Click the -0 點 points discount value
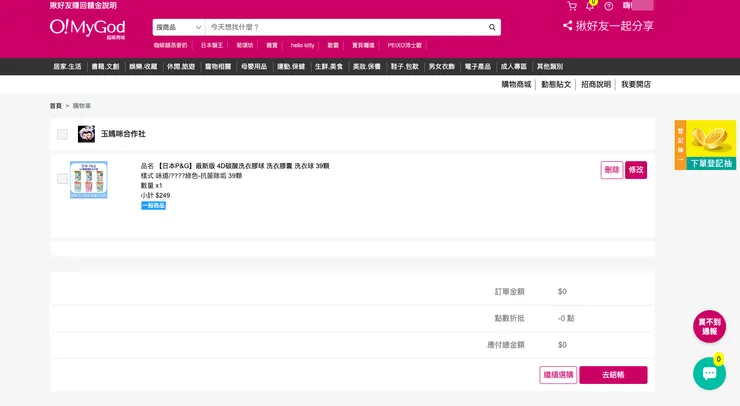The height and width of the screenshot is (406, 740). [x=566, y=318]
